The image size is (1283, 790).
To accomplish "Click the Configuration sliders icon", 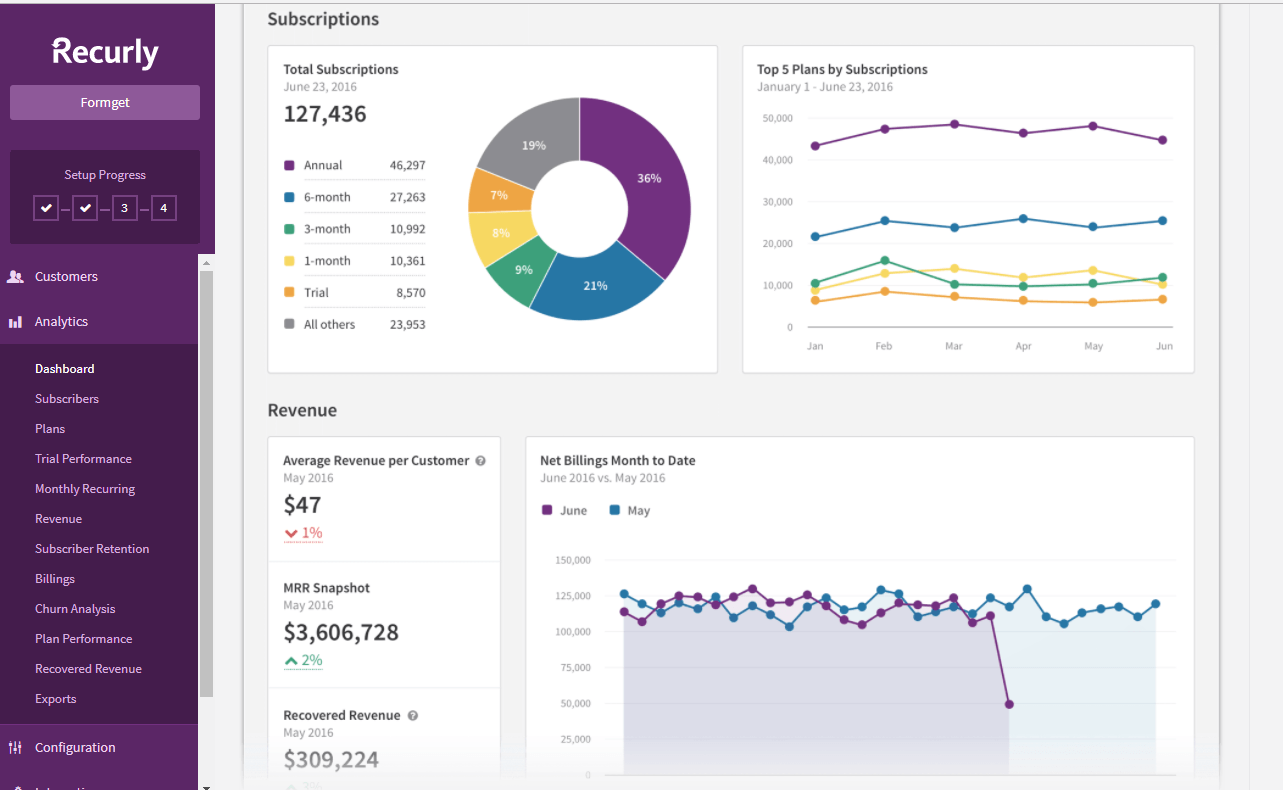I will click(15, 747).
